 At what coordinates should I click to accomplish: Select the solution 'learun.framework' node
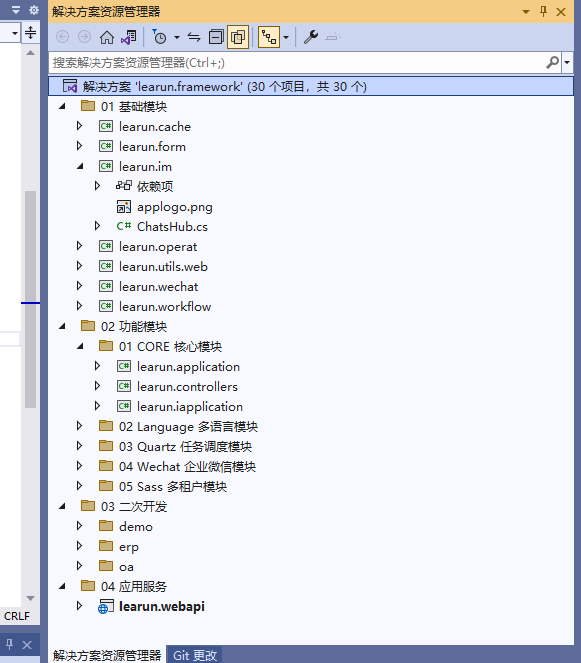click(x=311, y=86)
